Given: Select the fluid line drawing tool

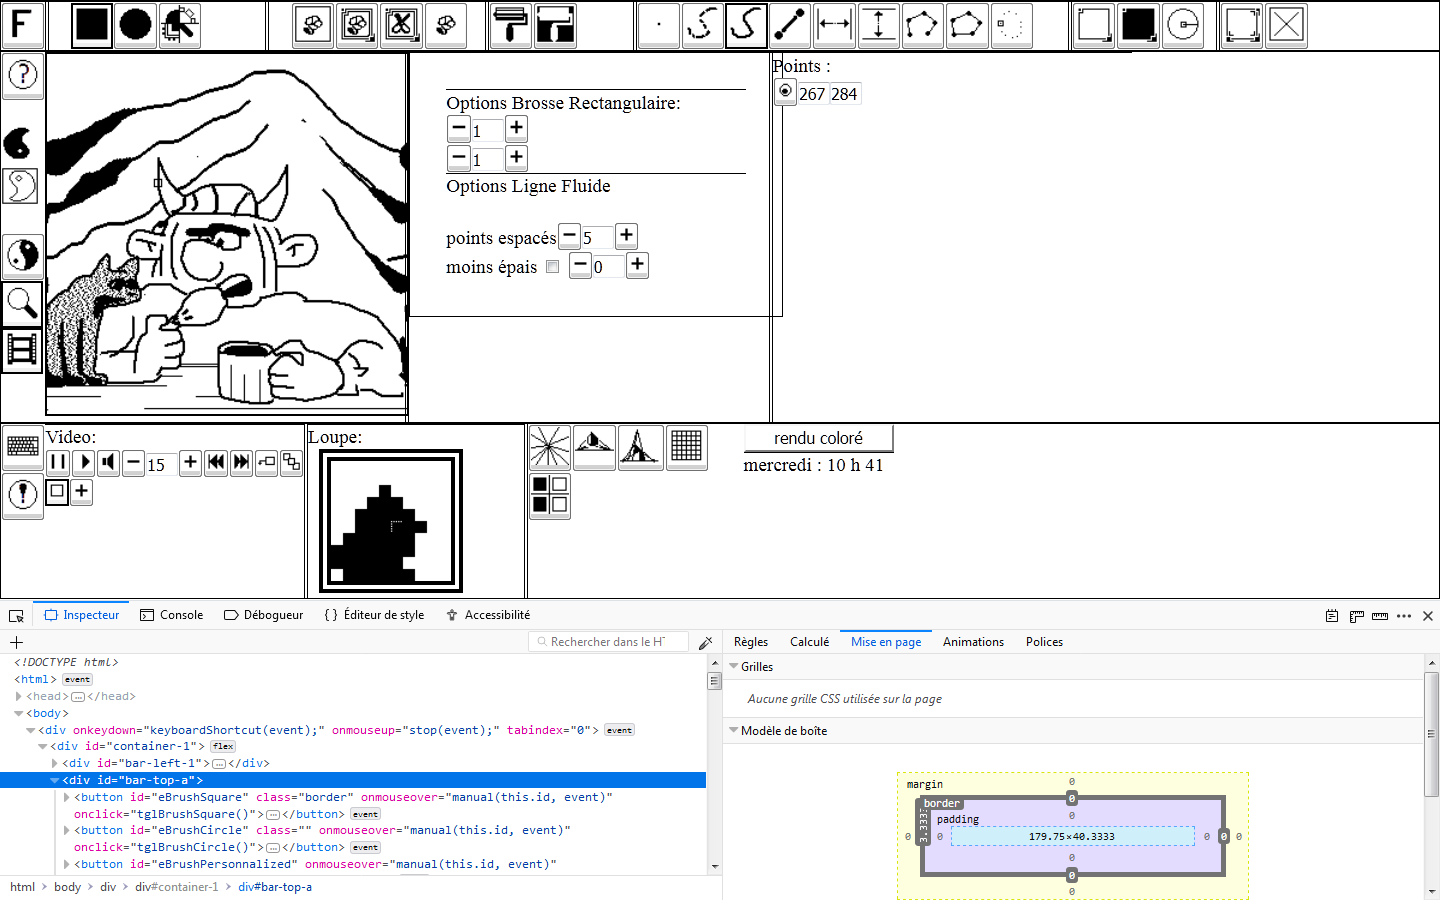Looking at the screenshot, I should tap(747, 24).
